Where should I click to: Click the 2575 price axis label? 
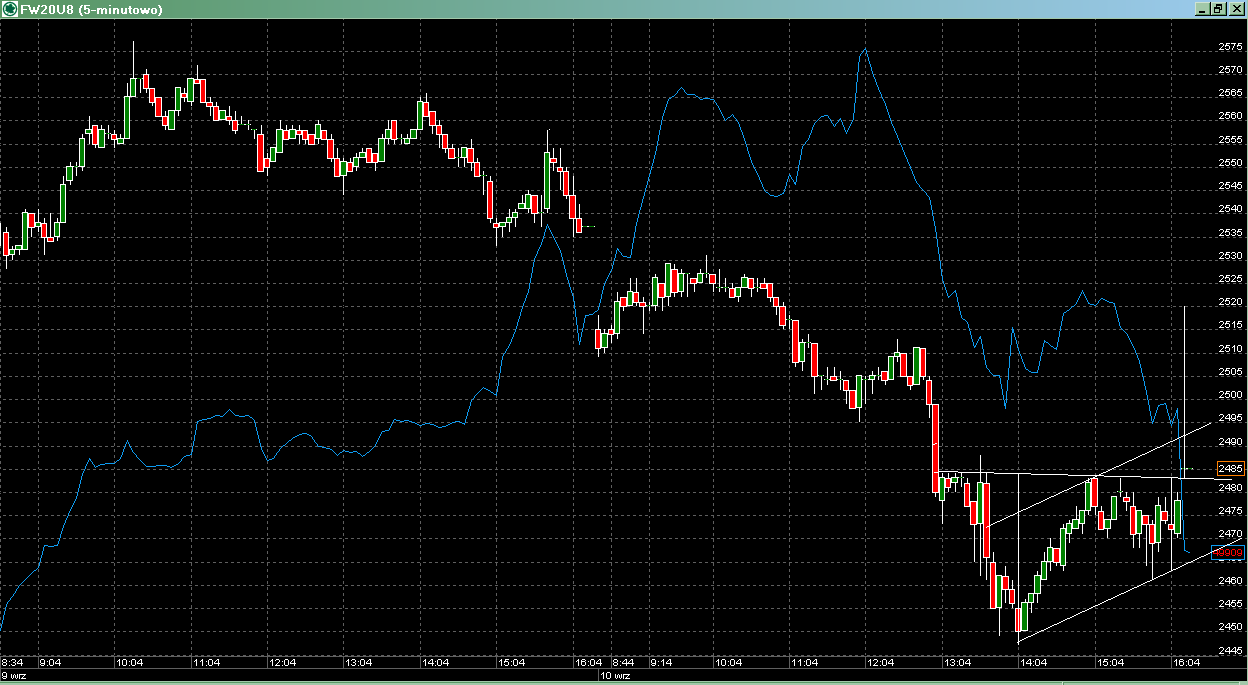(x=1230, y=47)
